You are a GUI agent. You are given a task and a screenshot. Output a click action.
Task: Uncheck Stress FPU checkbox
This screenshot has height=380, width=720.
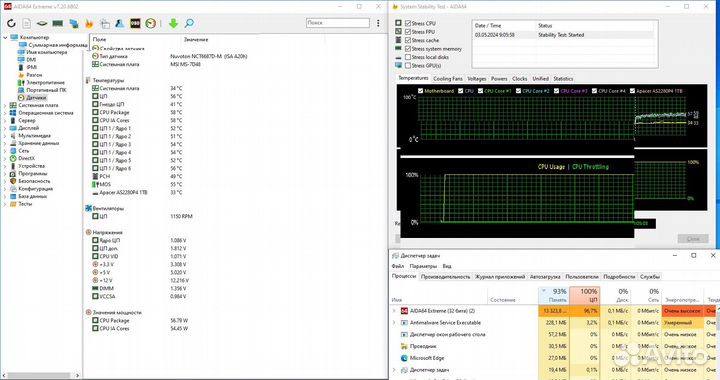[408, 32]
